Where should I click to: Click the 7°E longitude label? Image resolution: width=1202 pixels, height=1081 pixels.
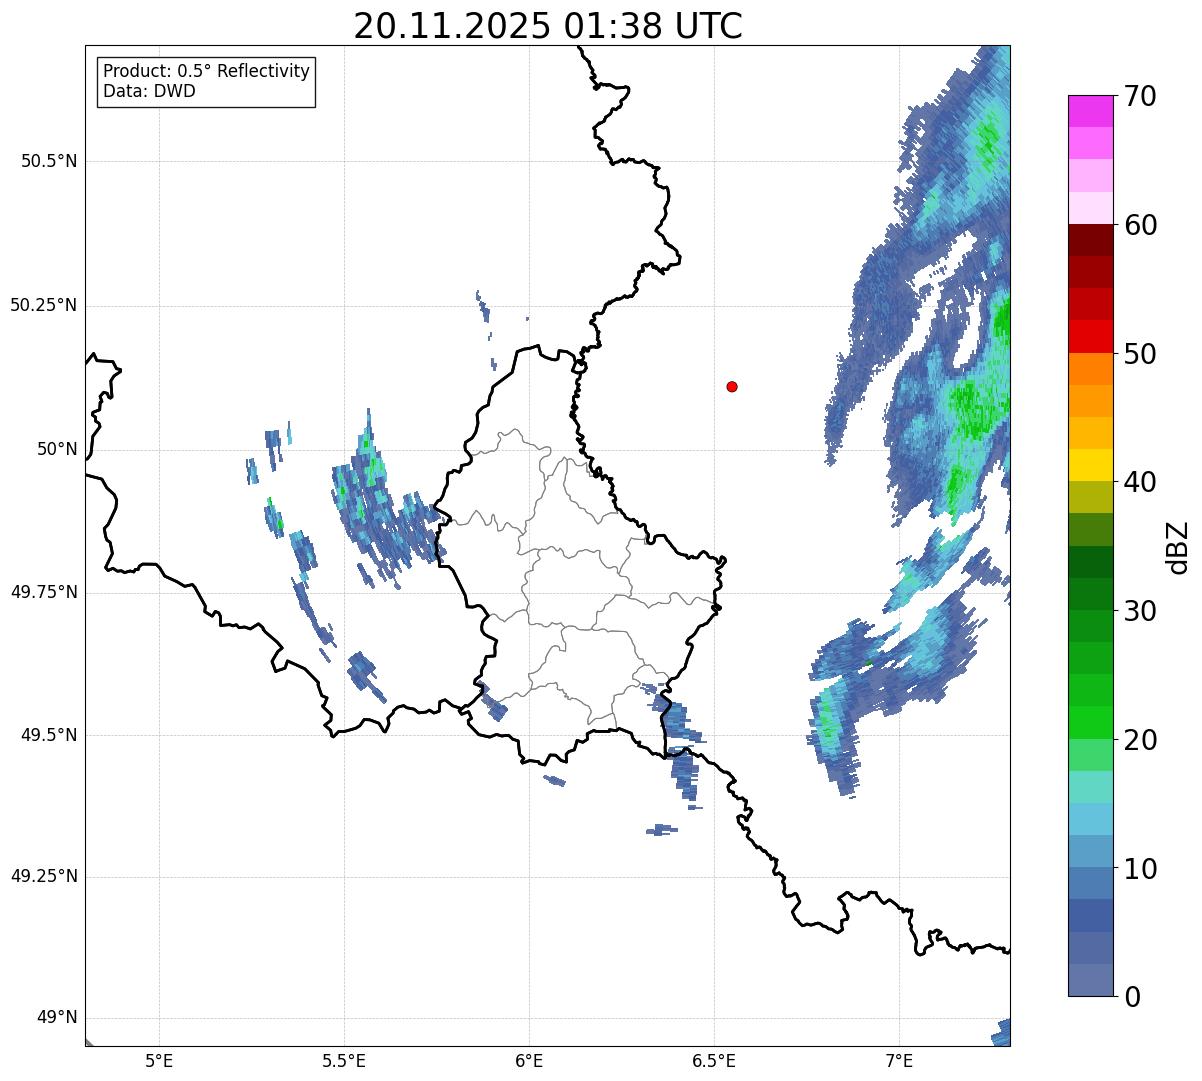point(899,1060)
